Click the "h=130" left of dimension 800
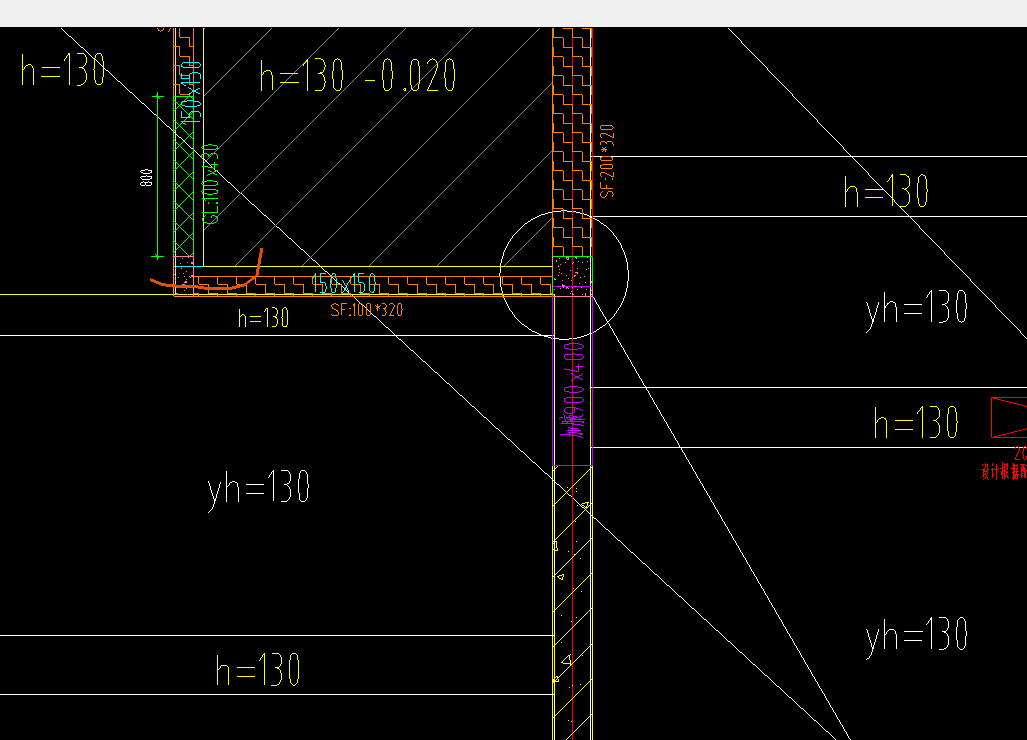Image resolution: width=1027 pixels, height=740 pixels. (63, 69)
